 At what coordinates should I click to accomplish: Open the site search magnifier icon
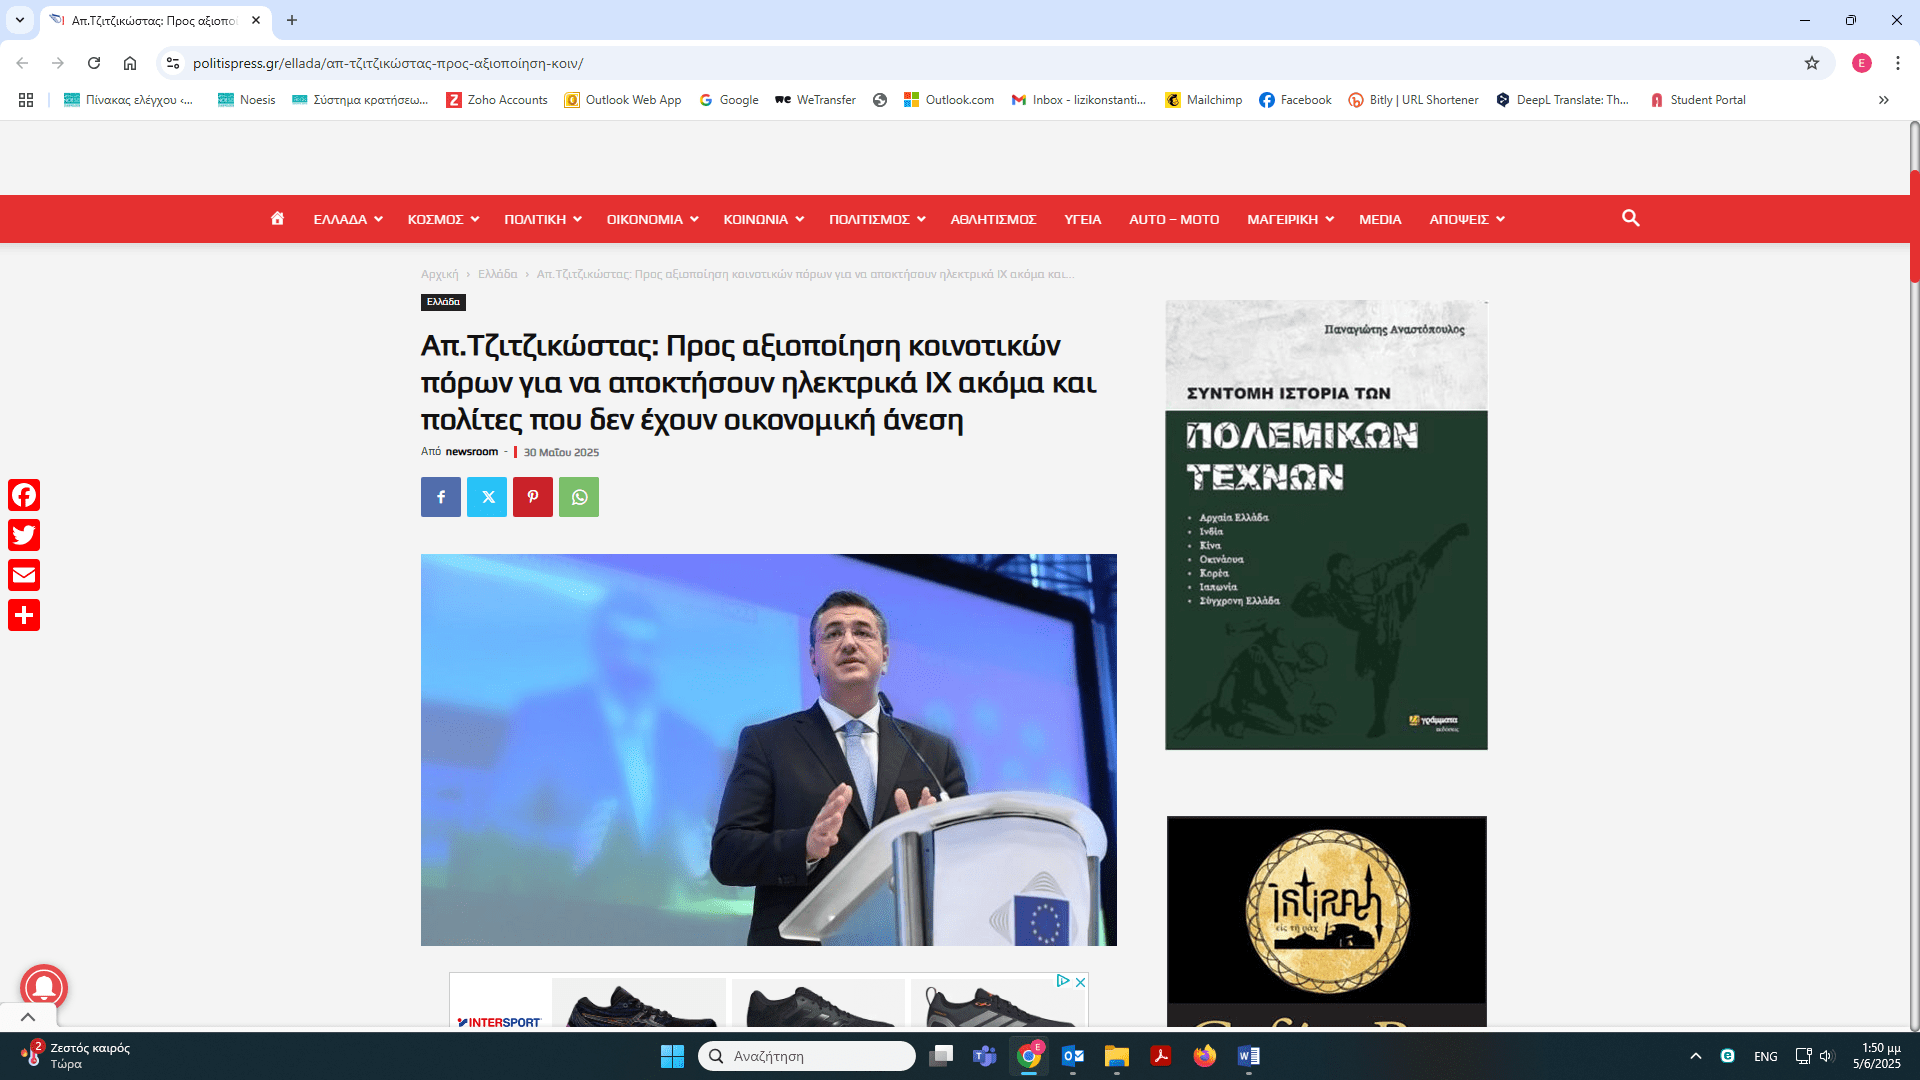[x=1630, y=218]
